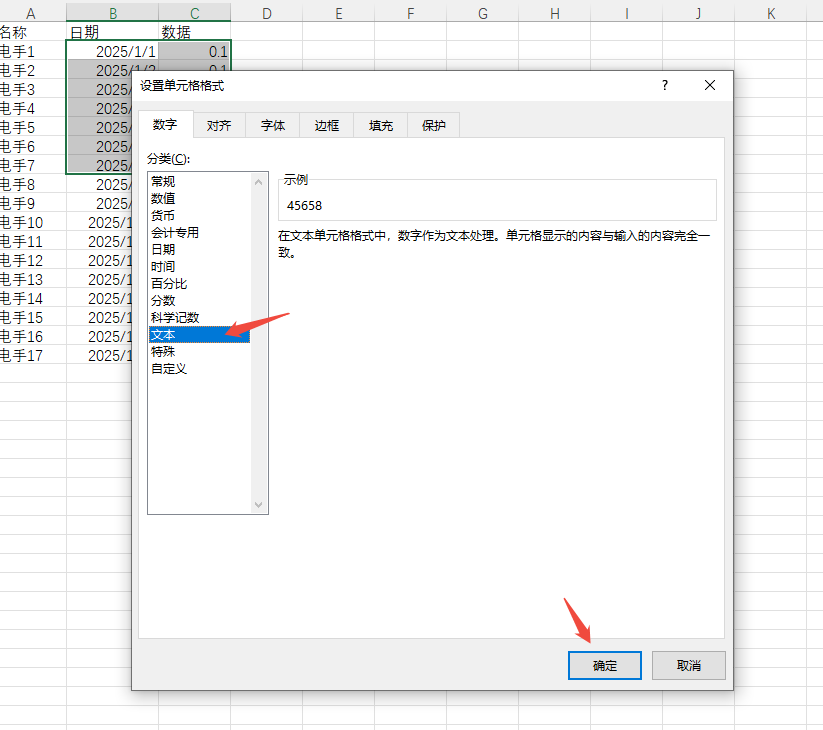The height and width of the screenshot is (730, 823).
Task: Select the 数字 tab
Action: pos(166,125)
